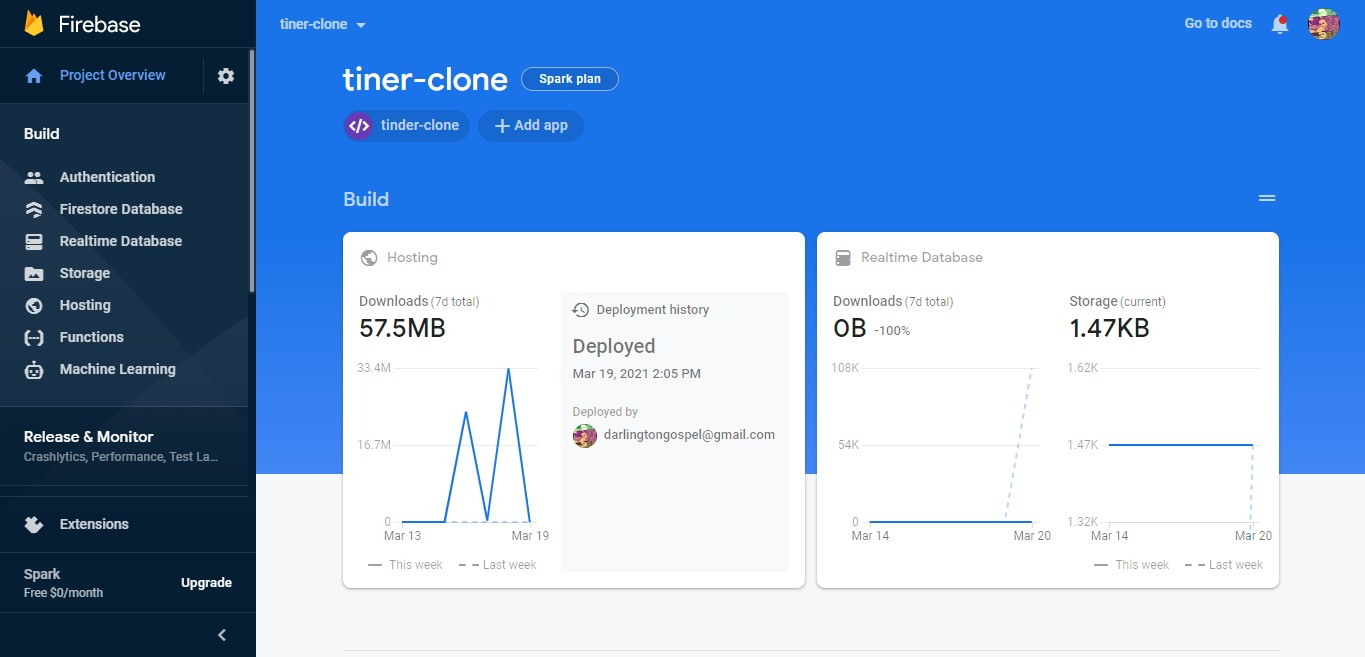Click the Build sidebar heading

point(42,134)
